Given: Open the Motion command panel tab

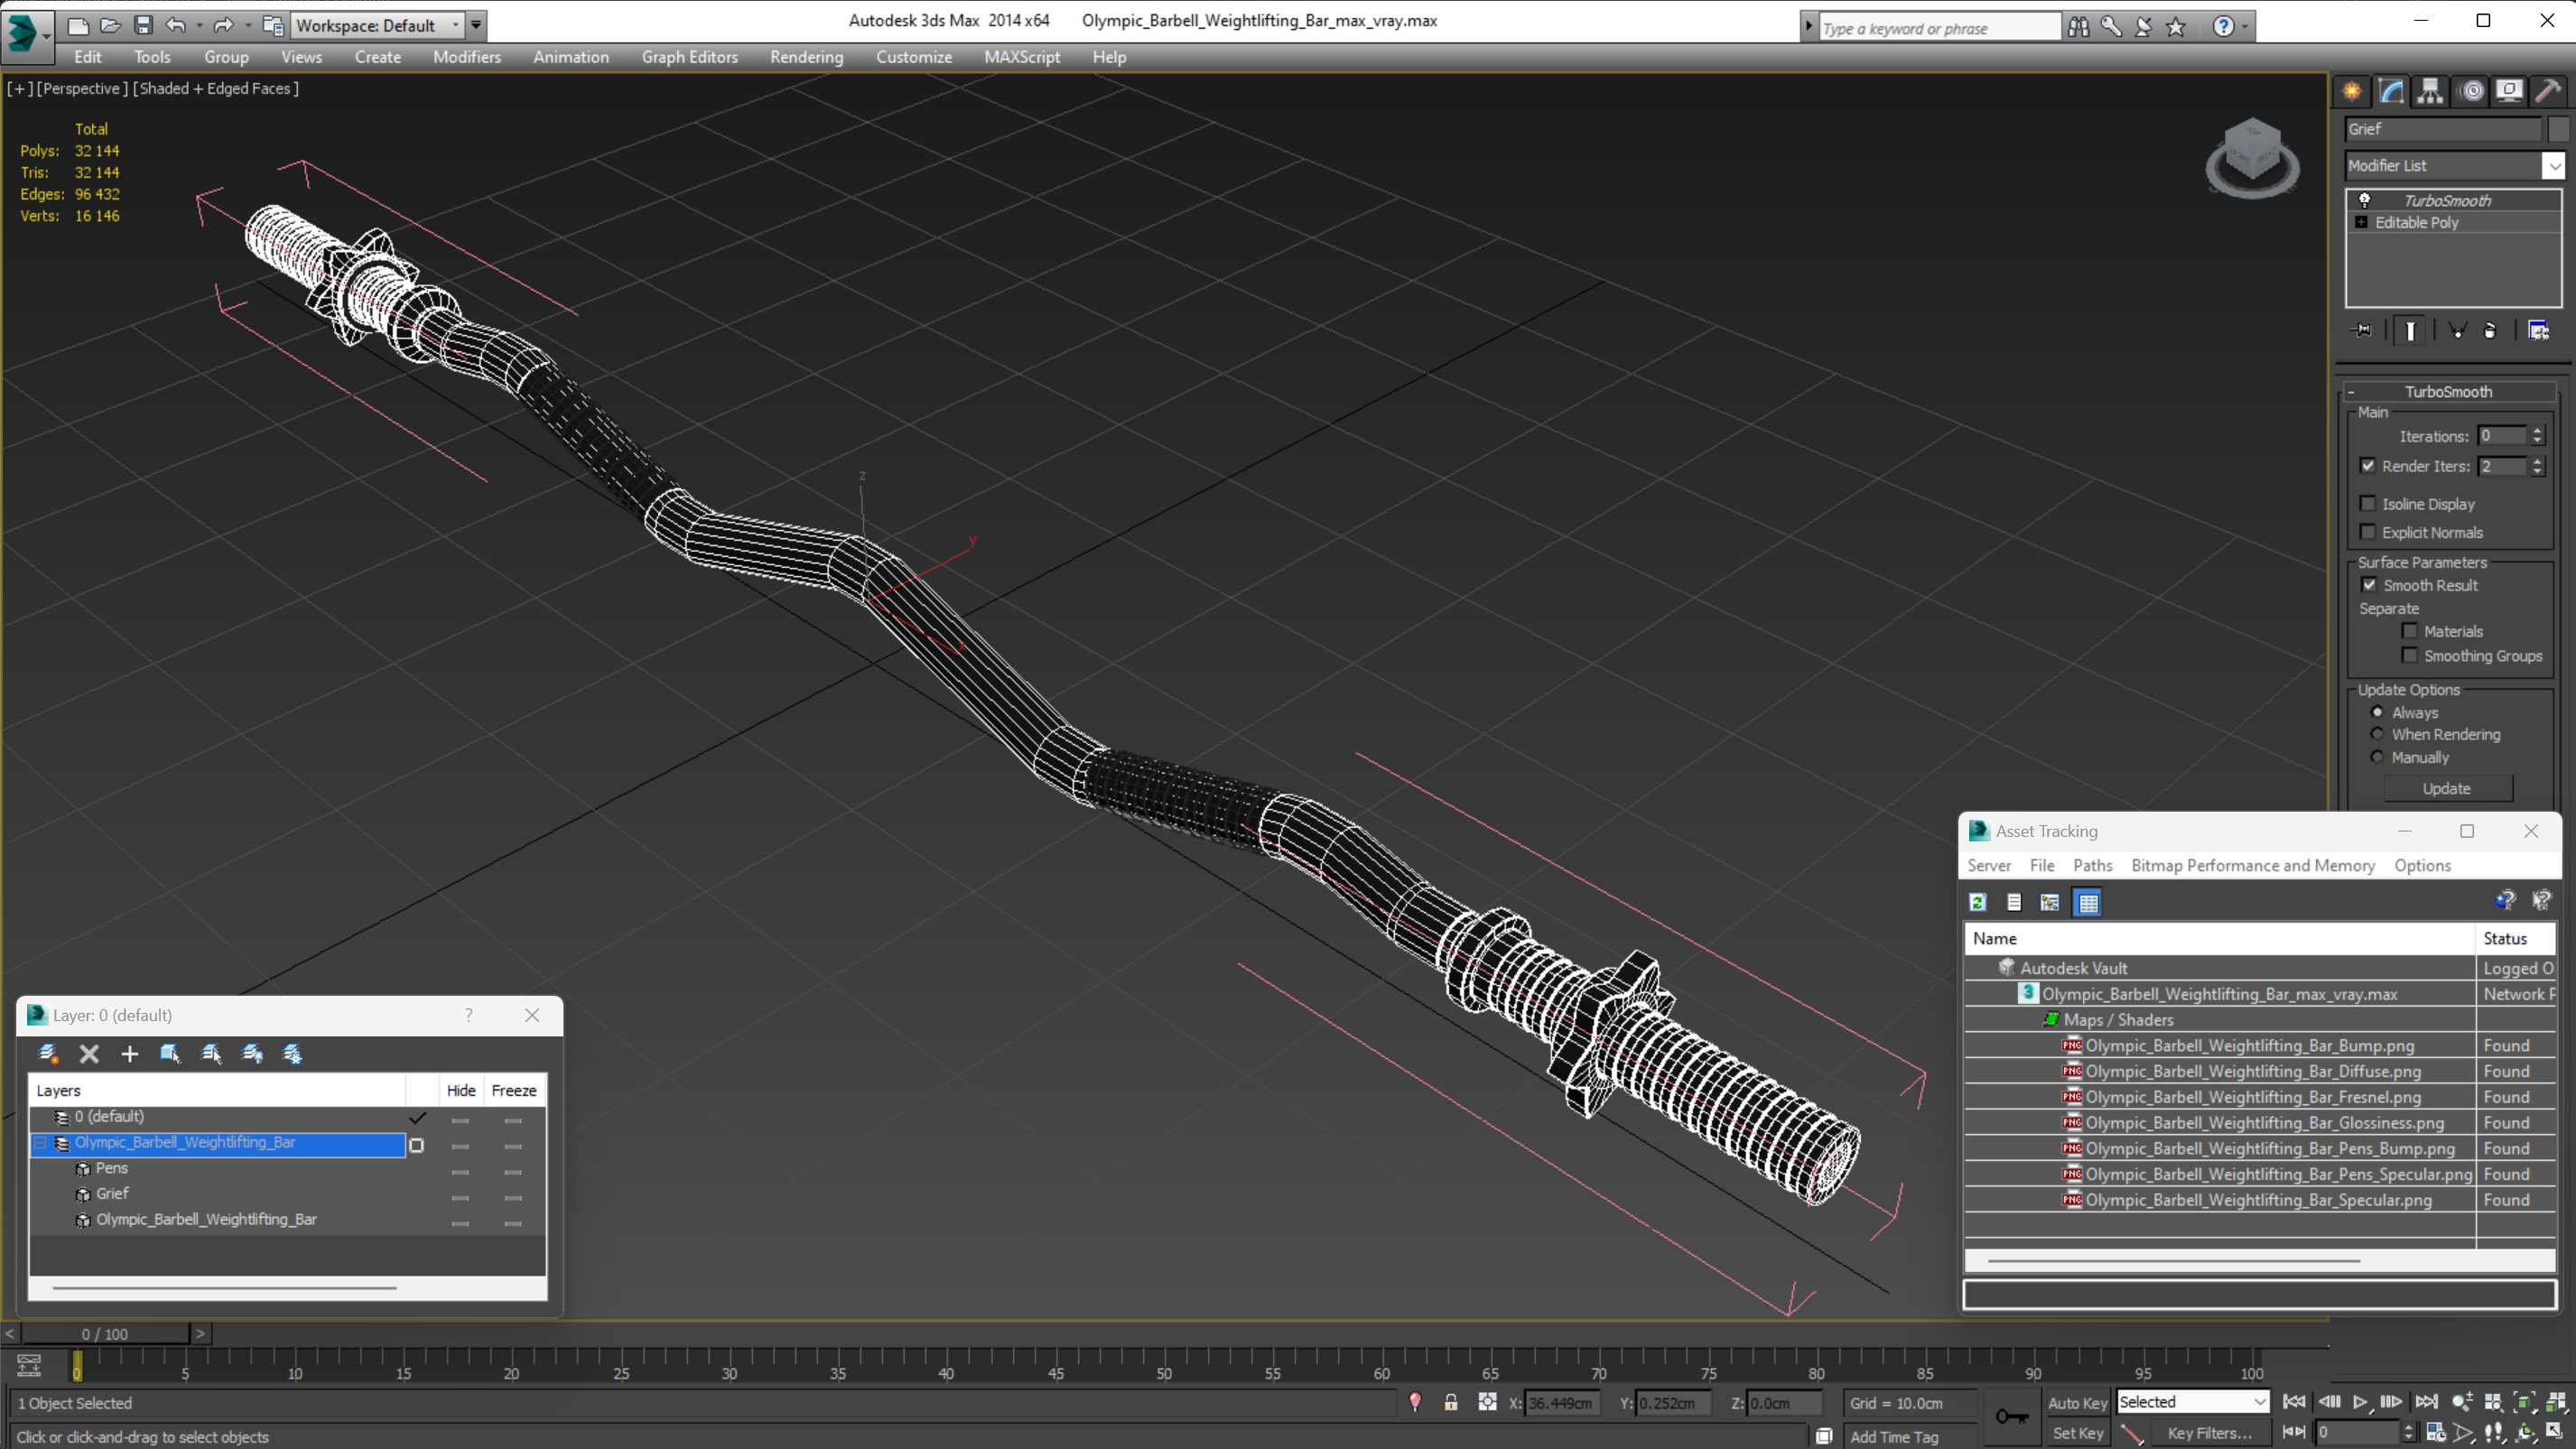Looking at the screenshot, I should click(x=2471, y=91).
